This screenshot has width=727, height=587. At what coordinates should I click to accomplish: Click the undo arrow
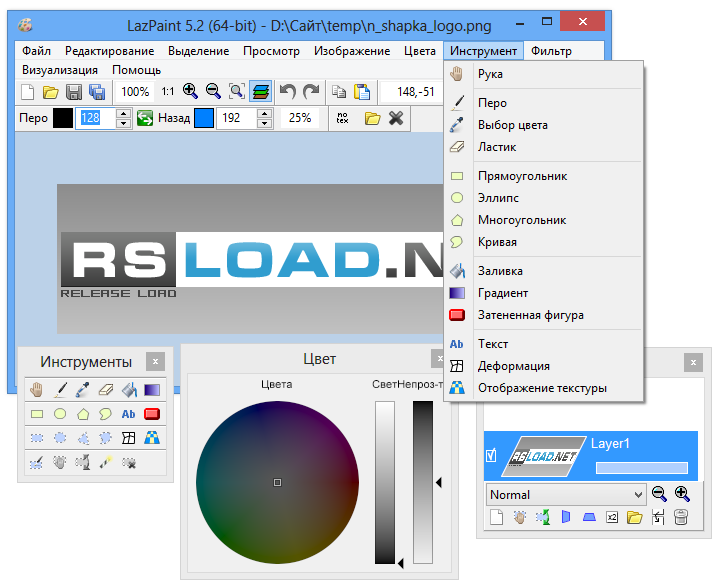[x=288, y=91]
